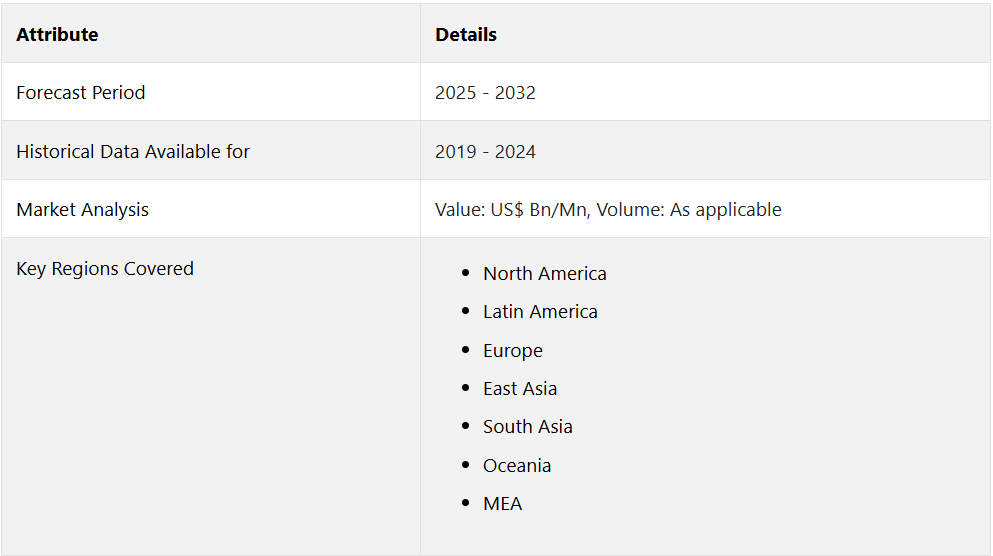Select the Market Analysis row label
993x556 pixels.
pos(82,209)
